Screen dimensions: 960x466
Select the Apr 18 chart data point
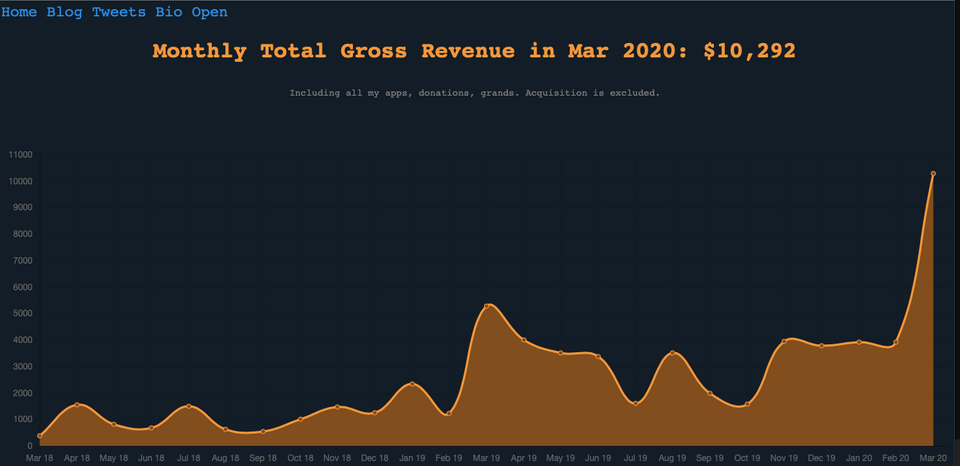77,405
